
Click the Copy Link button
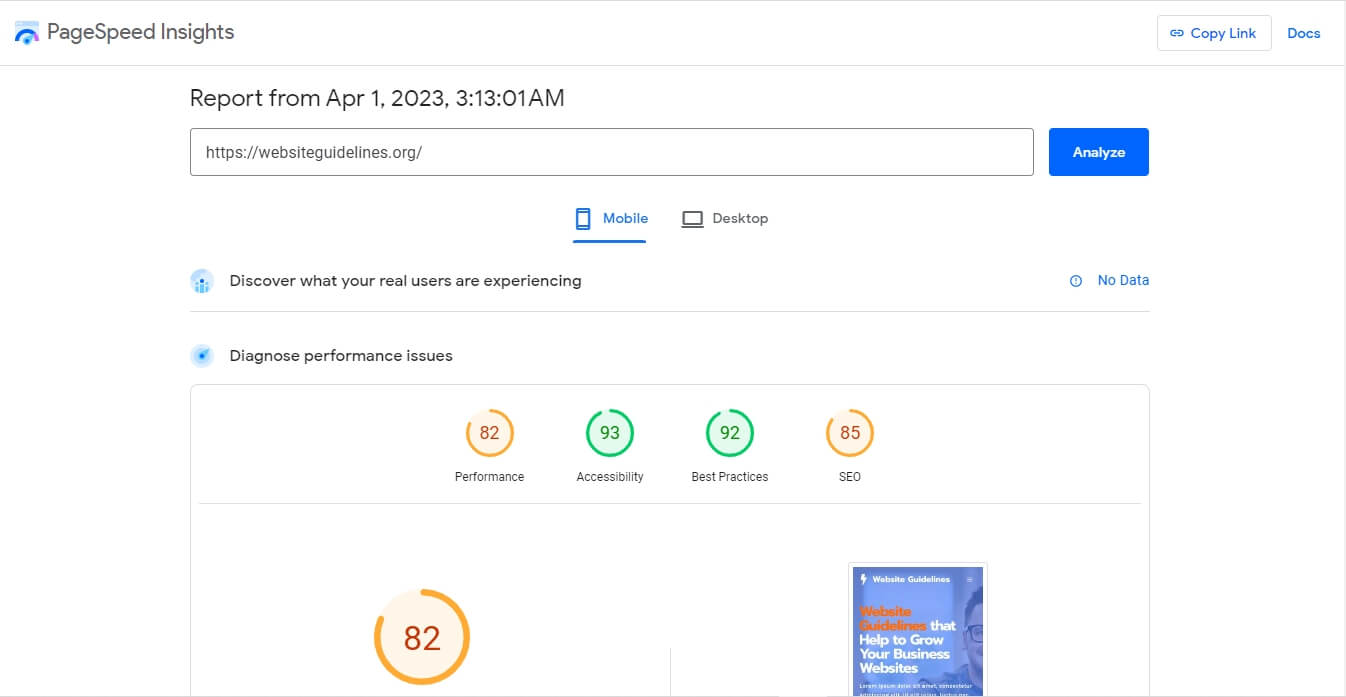1213,33
